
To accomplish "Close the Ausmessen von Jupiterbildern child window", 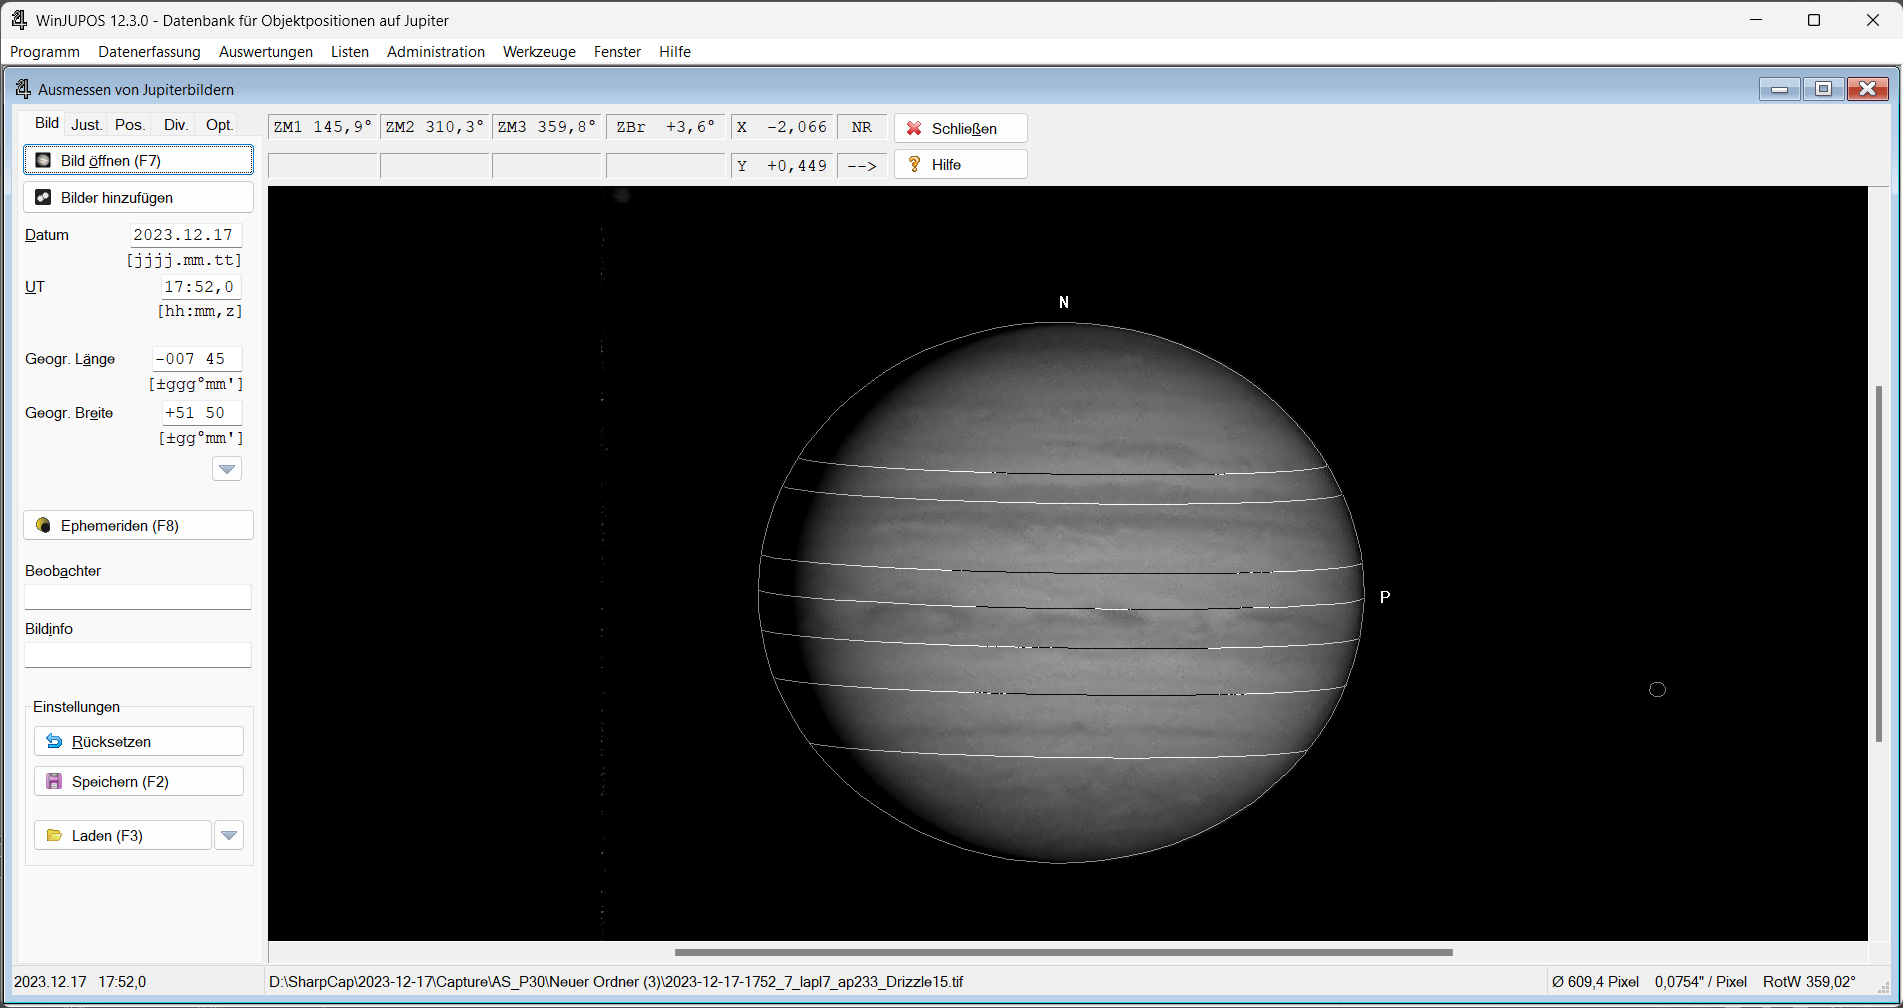I will pos(1867,89).
